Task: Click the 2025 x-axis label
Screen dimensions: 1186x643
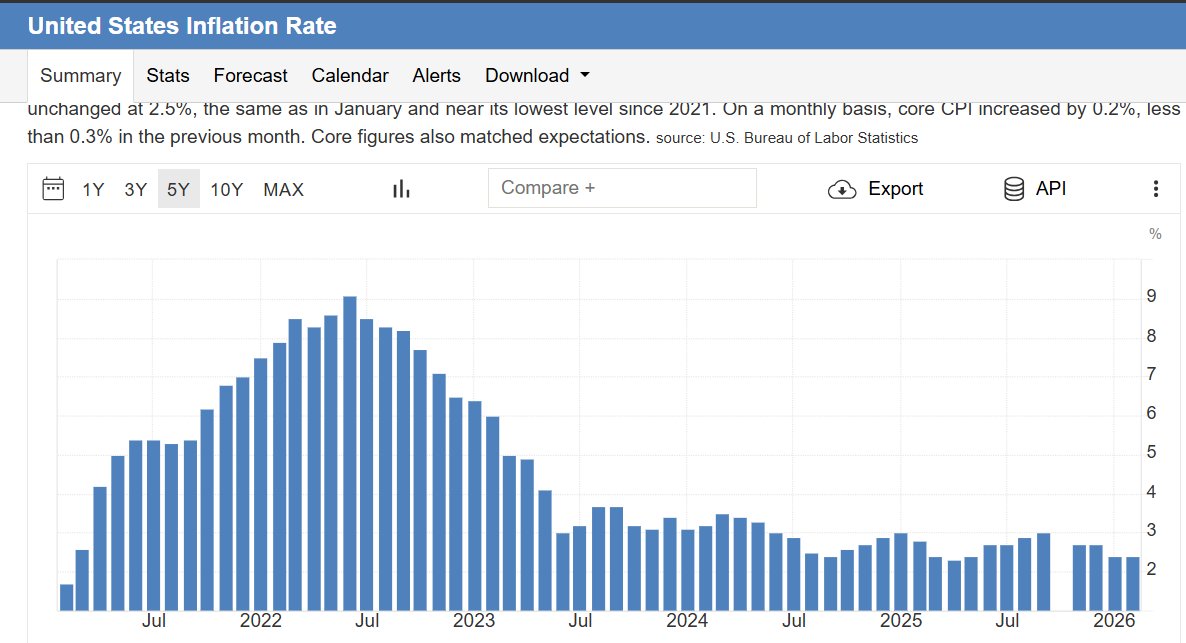Action: coord(901,621)
